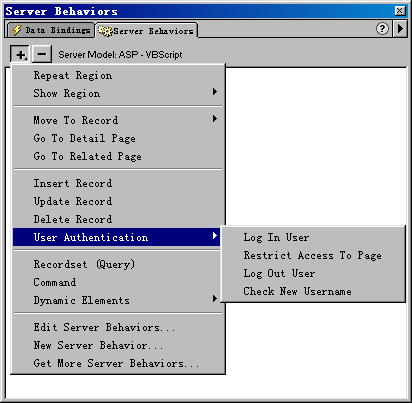Choose Repeat Region menu item
Viewport: 412px width, 403px height.
[119, 75]
